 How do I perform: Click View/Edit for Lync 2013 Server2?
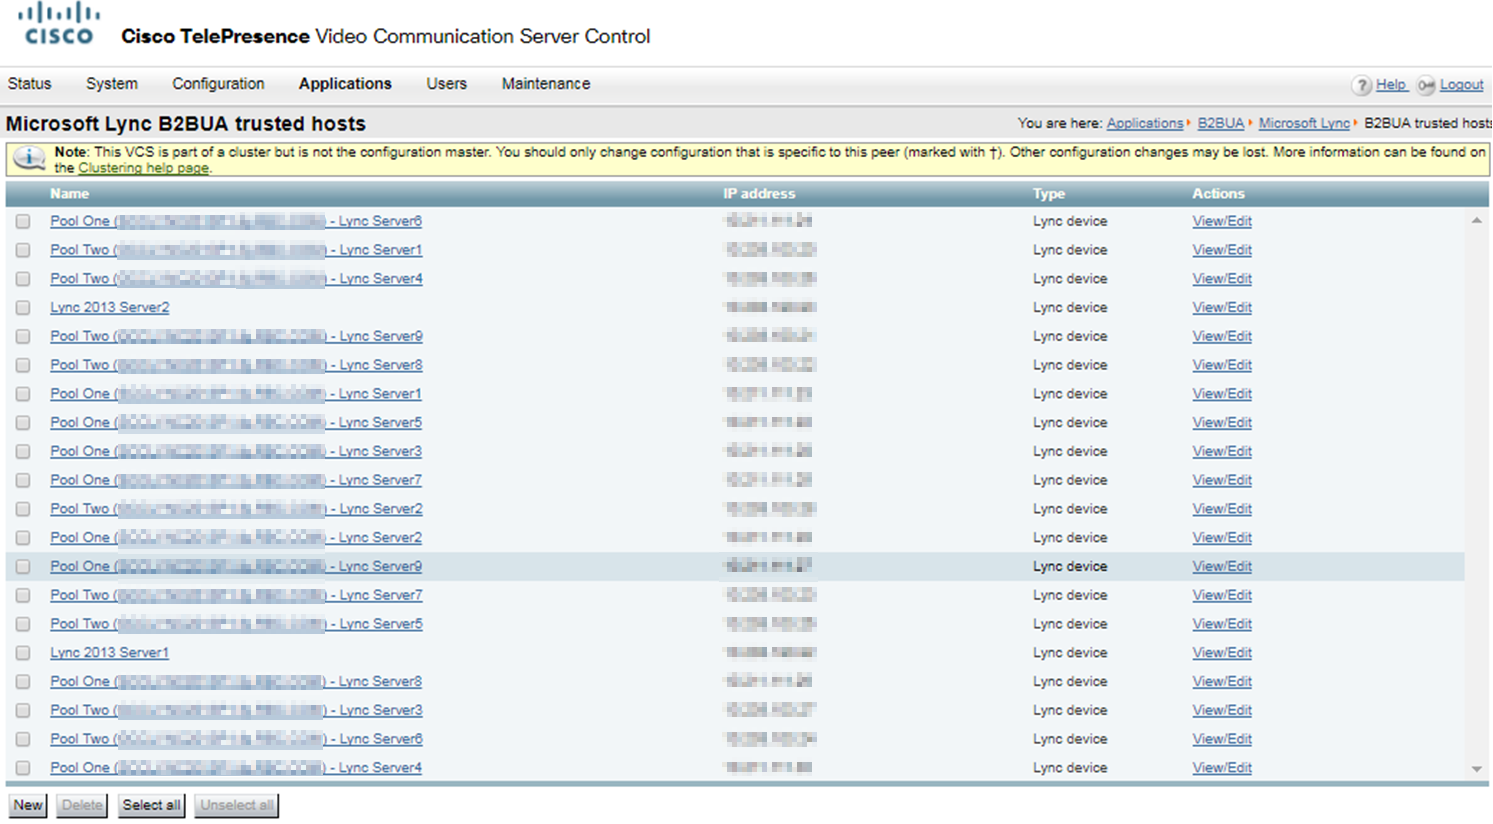coord(1222,307)
